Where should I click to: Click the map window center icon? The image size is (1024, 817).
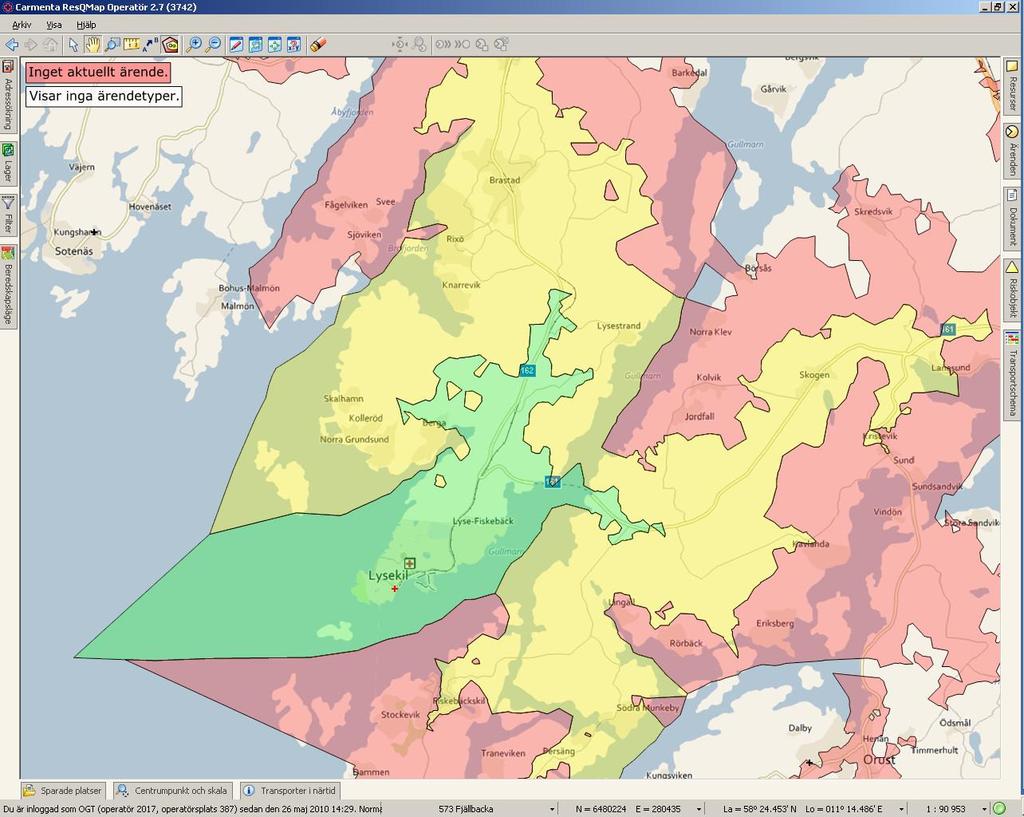pyautogui.click(x=275, y=44)
